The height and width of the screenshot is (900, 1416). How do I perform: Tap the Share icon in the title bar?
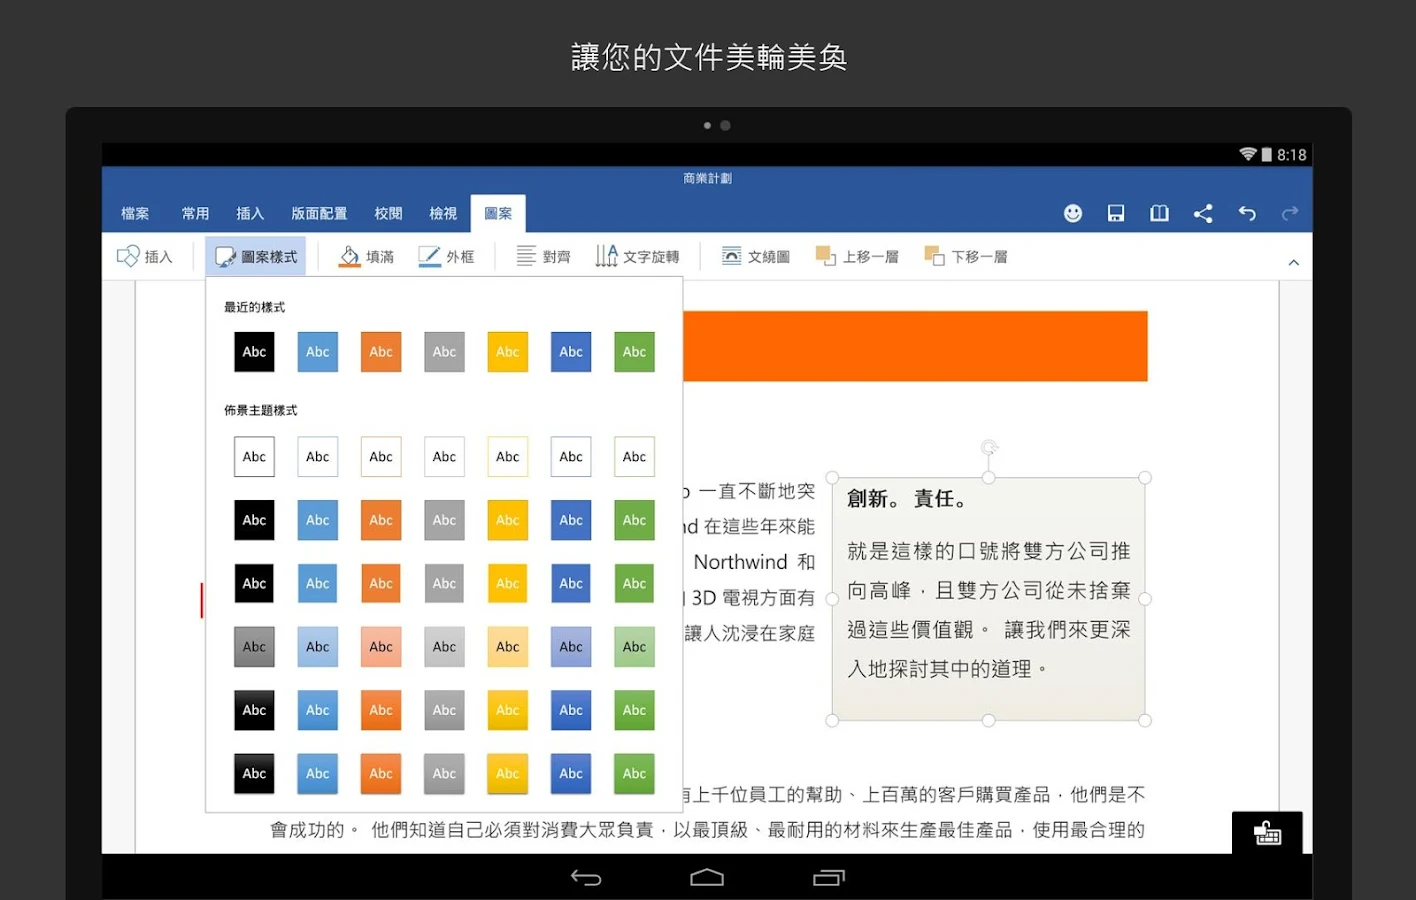coord(1203,213)
